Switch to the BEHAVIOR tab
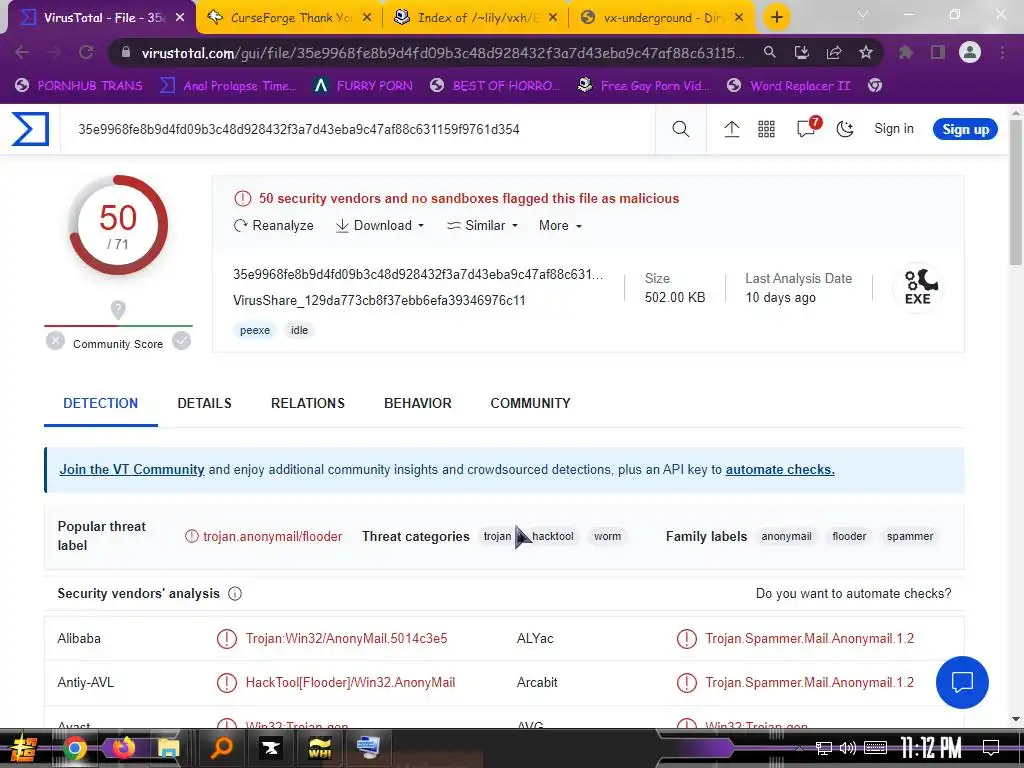Screen dimensions: 1024x768 [418, 403]
